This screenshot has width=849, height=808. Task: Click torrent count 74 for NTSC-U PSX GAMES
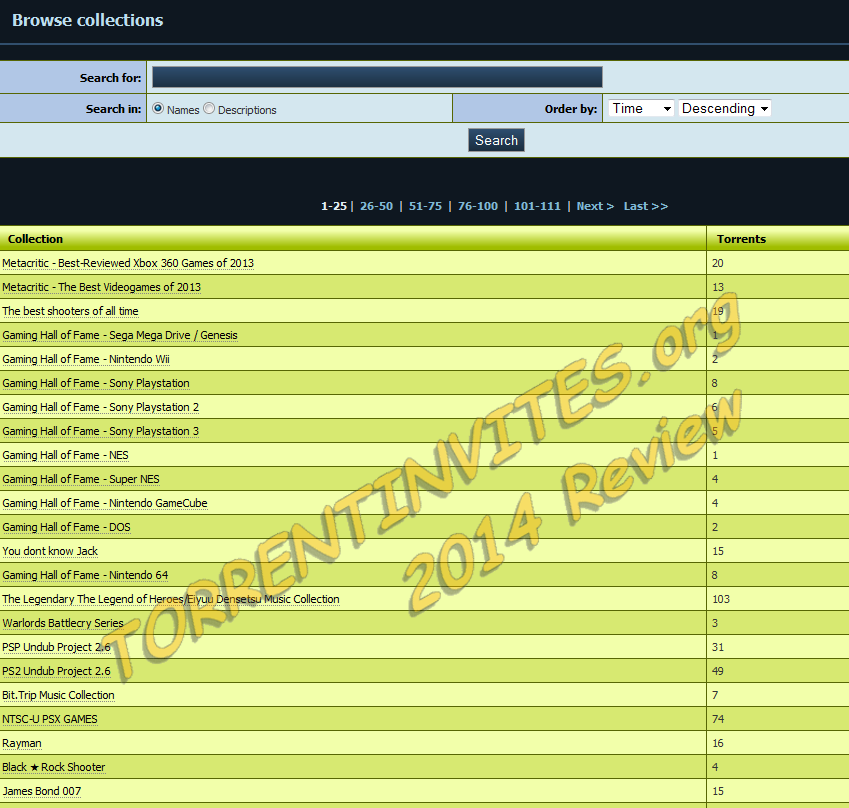click(x=717, y=719)
